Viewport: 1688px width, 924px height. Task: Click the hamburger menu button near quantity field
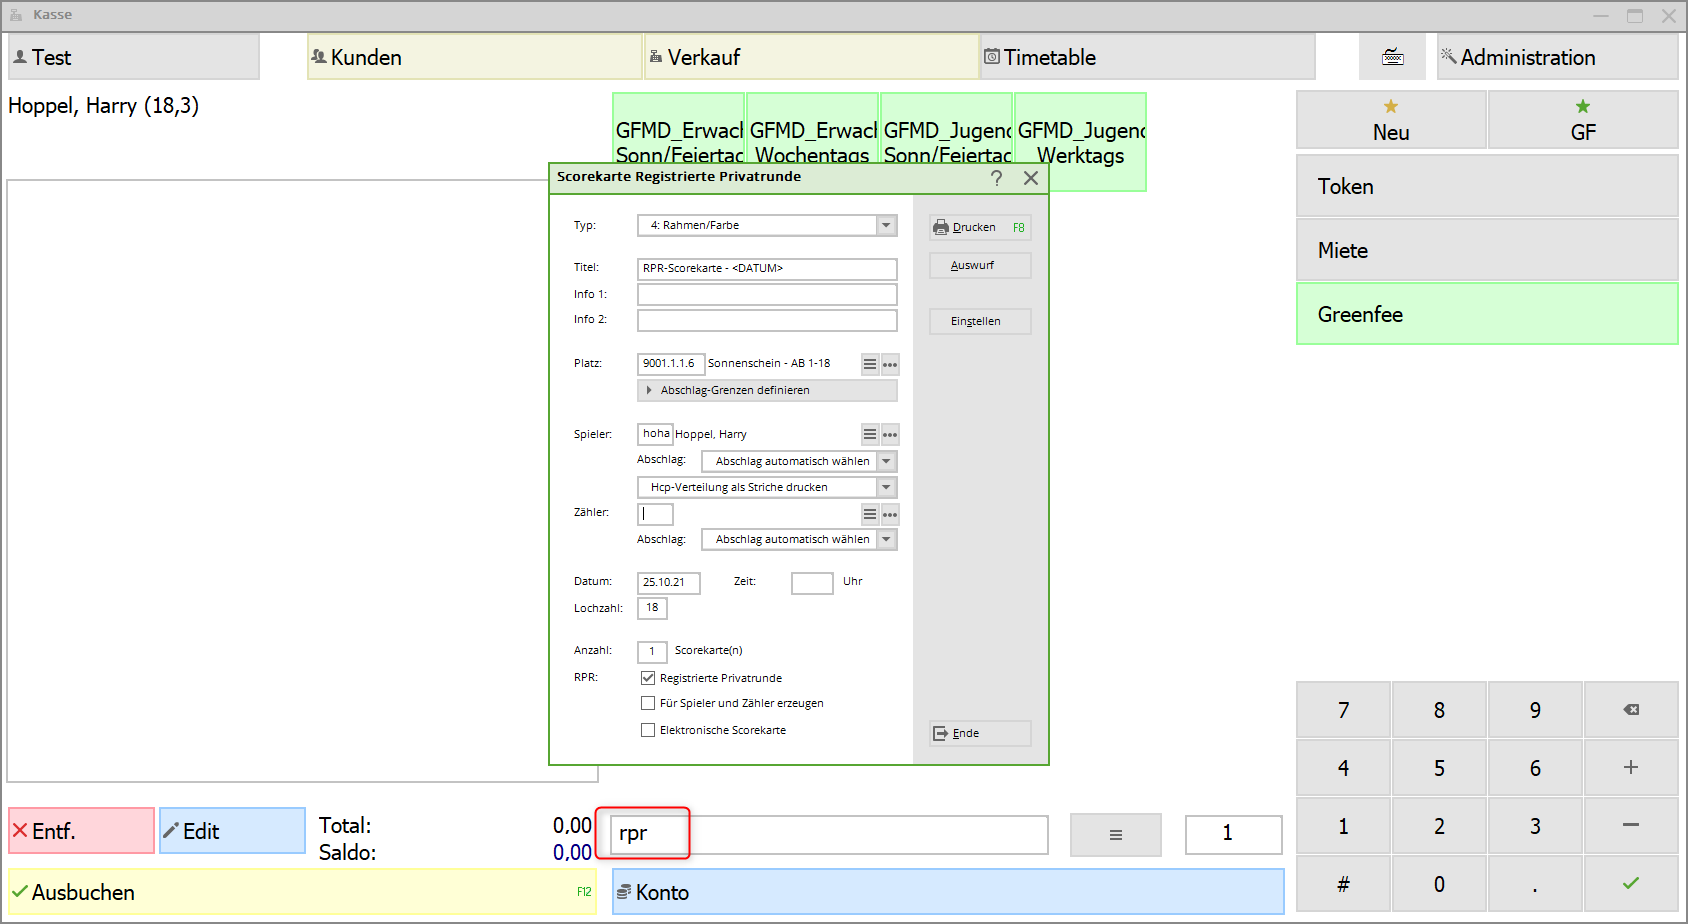1115,835
